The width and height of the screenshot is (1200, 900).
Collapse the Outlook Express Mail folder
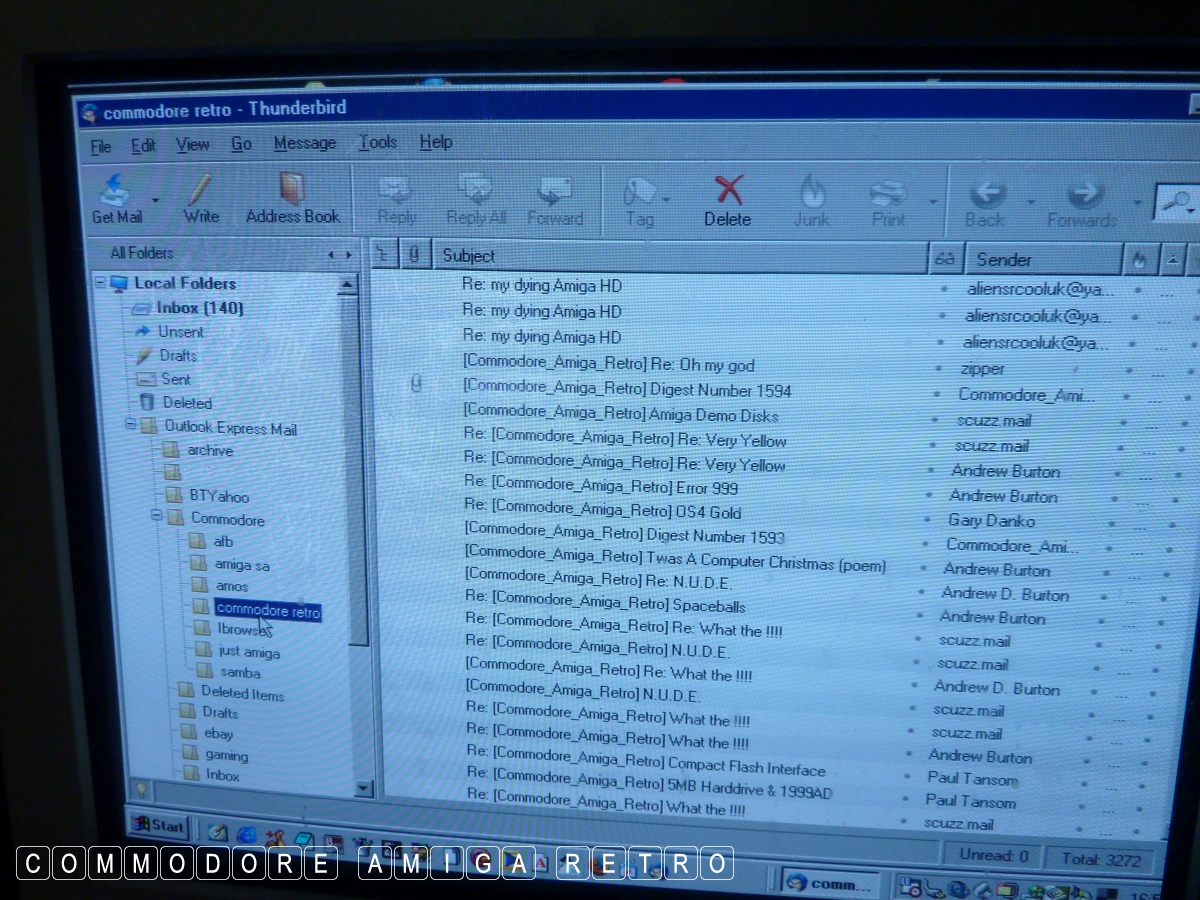pyautogui.click(x=130, y=425)
